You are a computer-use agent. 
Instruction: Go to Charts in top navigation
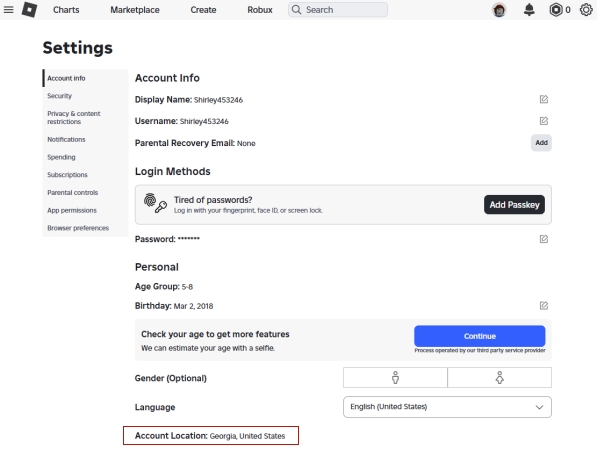pyautogui.click(x=66, y=10)
